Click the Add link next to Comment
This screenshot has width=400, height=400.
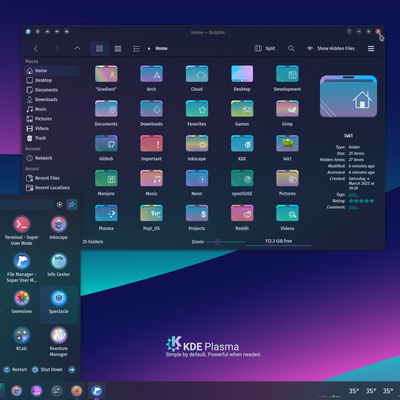[x=353, y=207]
